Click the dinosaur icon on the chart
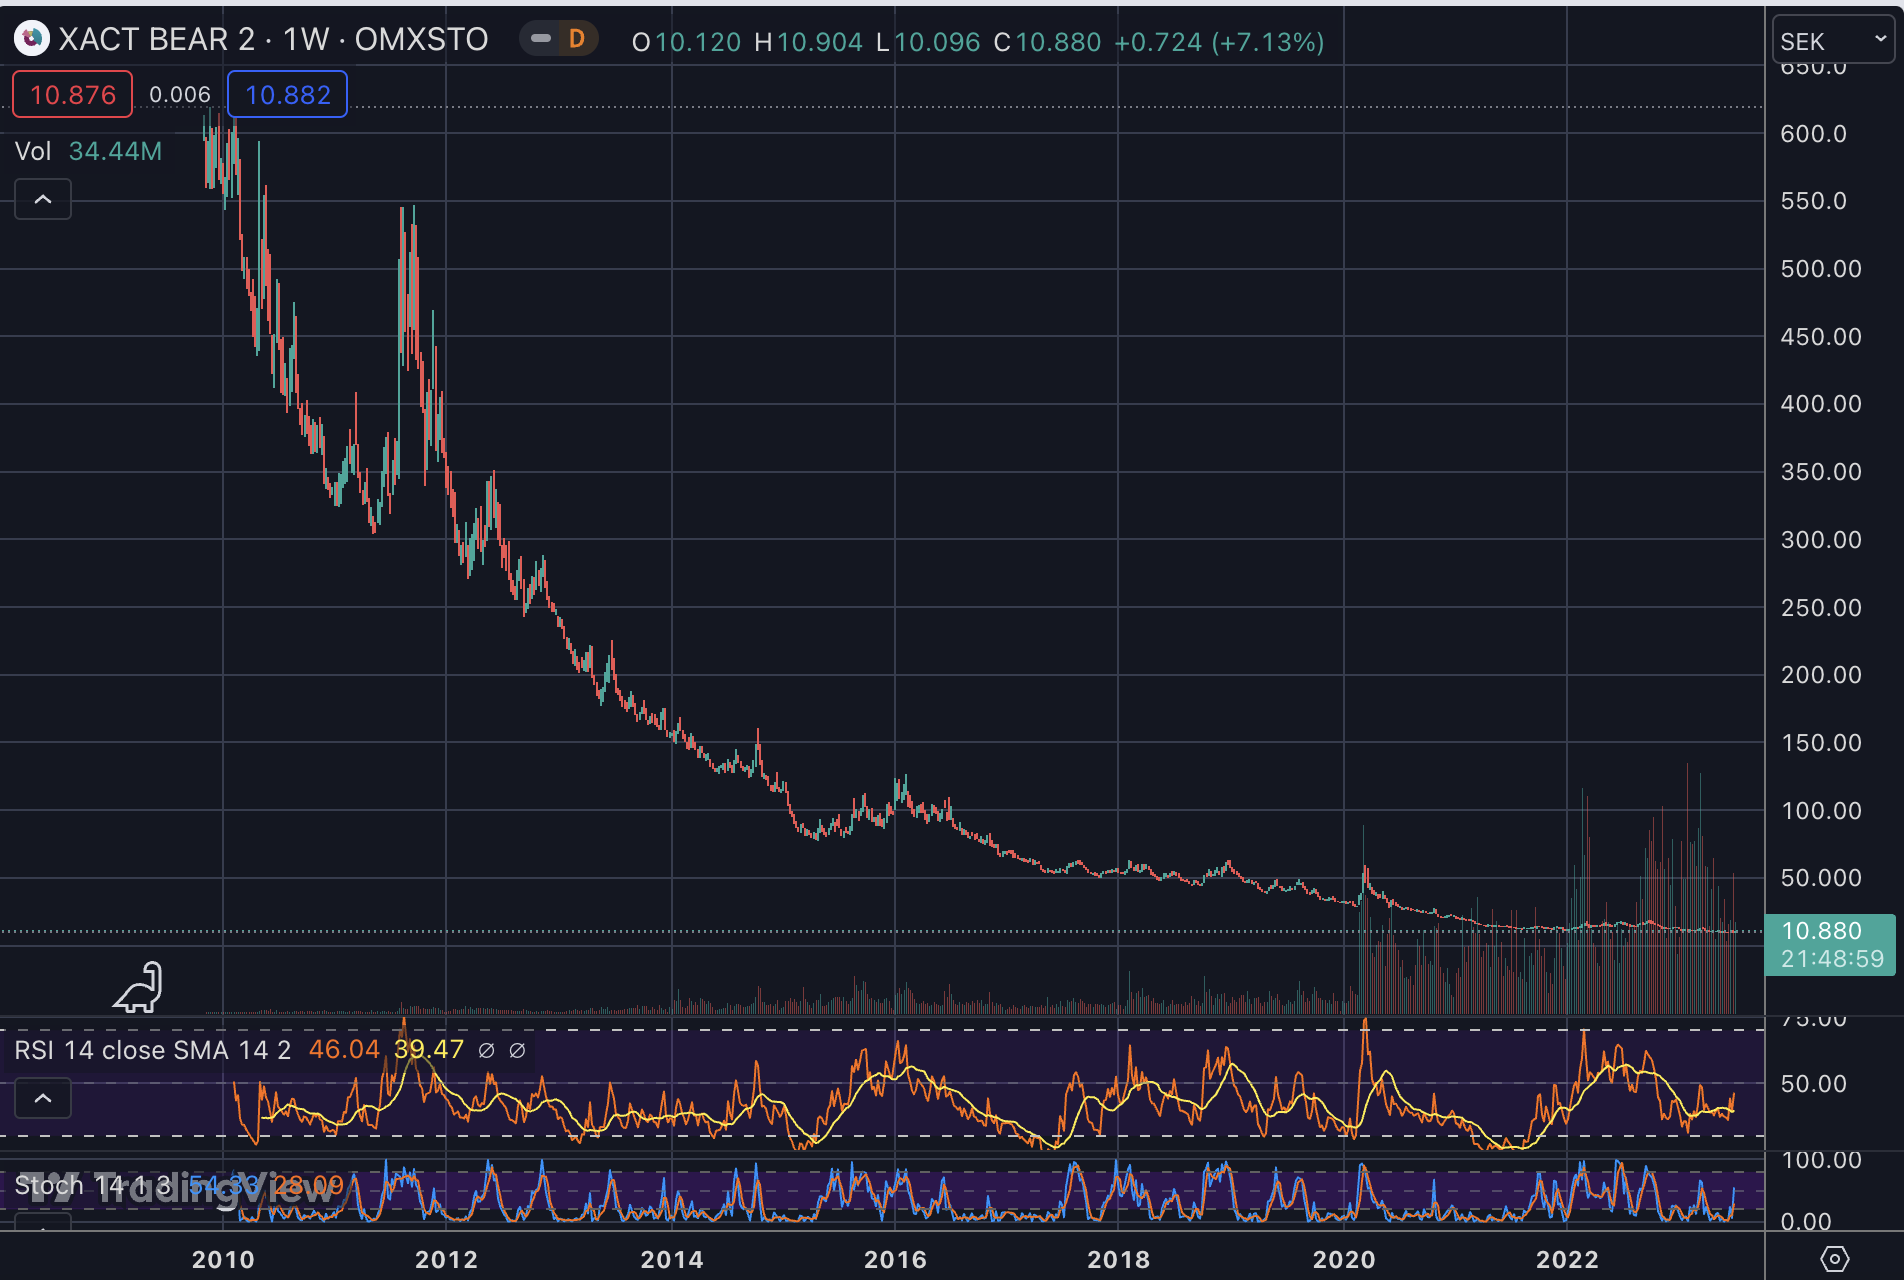The image size is (1904, 1280). pyautogui.click(x=139, y=988)
